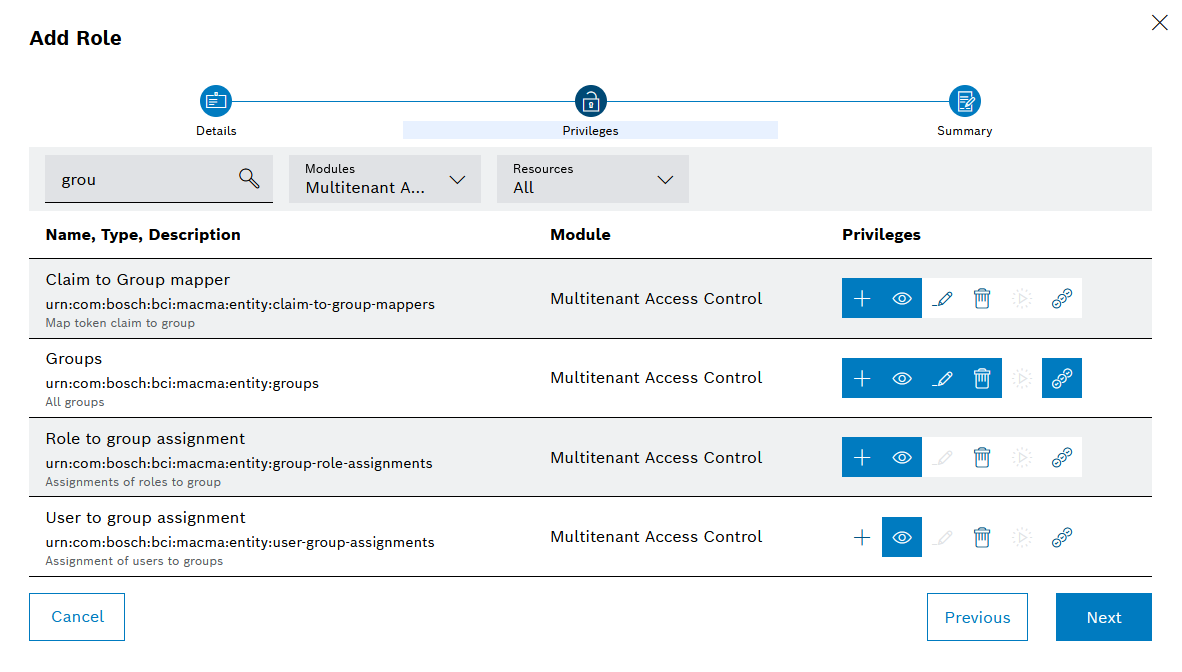Image resolution: width=1182 pixels, height=672 pixels.
Task: Click the search magnifier icon
Action: pyautogui.click(x=249, y=179)
